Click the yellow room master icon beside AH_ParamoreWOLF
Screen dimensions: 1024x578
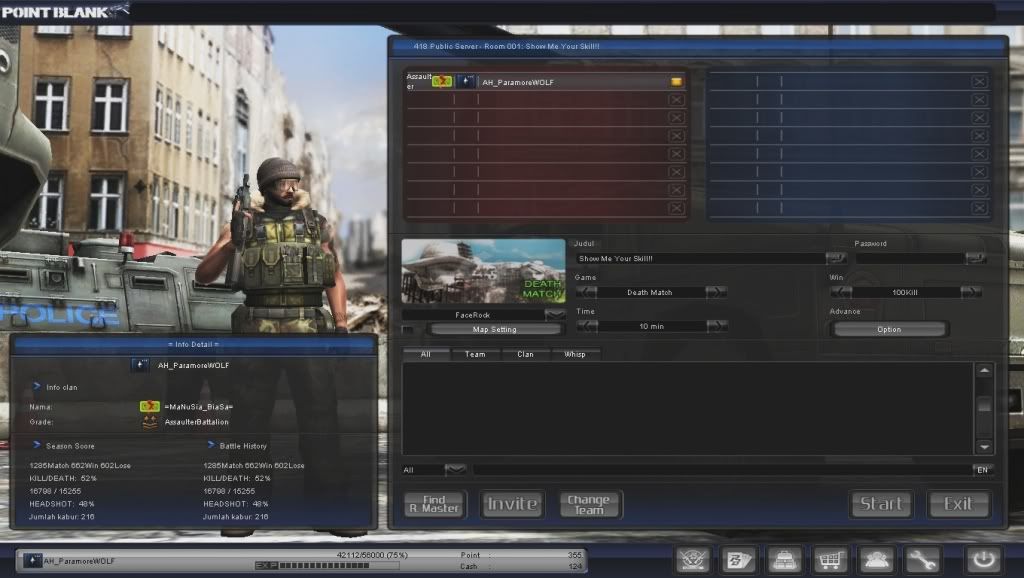click(x=676, y=82)
